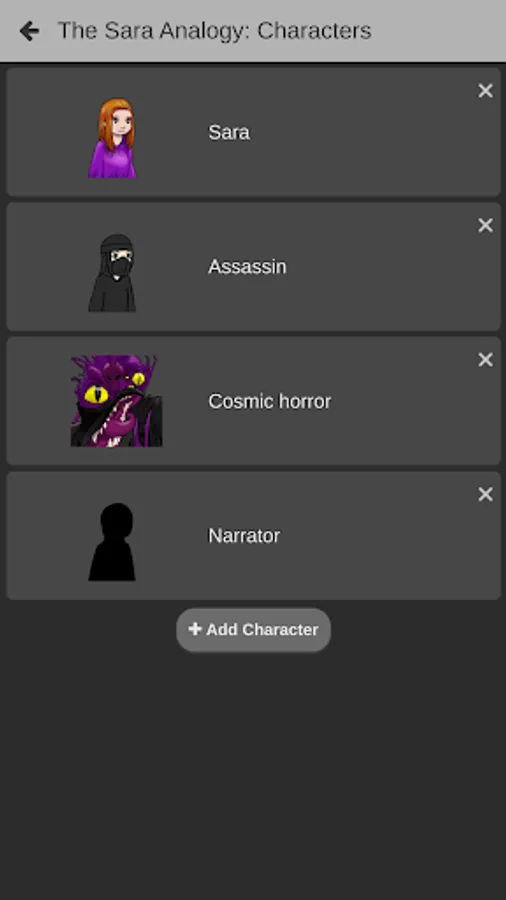Go back using the header arrow
Screen dimensions: 506x900
pos(29,31)
